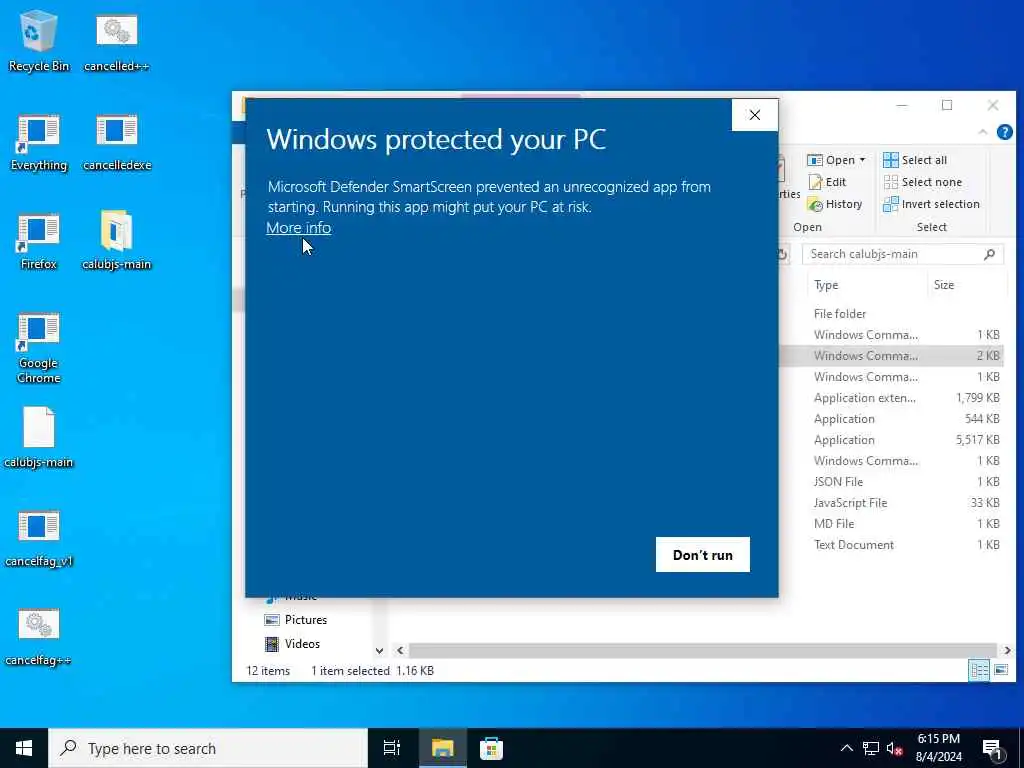Select the JSON File row
This screenshot has height=768, width=1024.
tap(891, 481)
